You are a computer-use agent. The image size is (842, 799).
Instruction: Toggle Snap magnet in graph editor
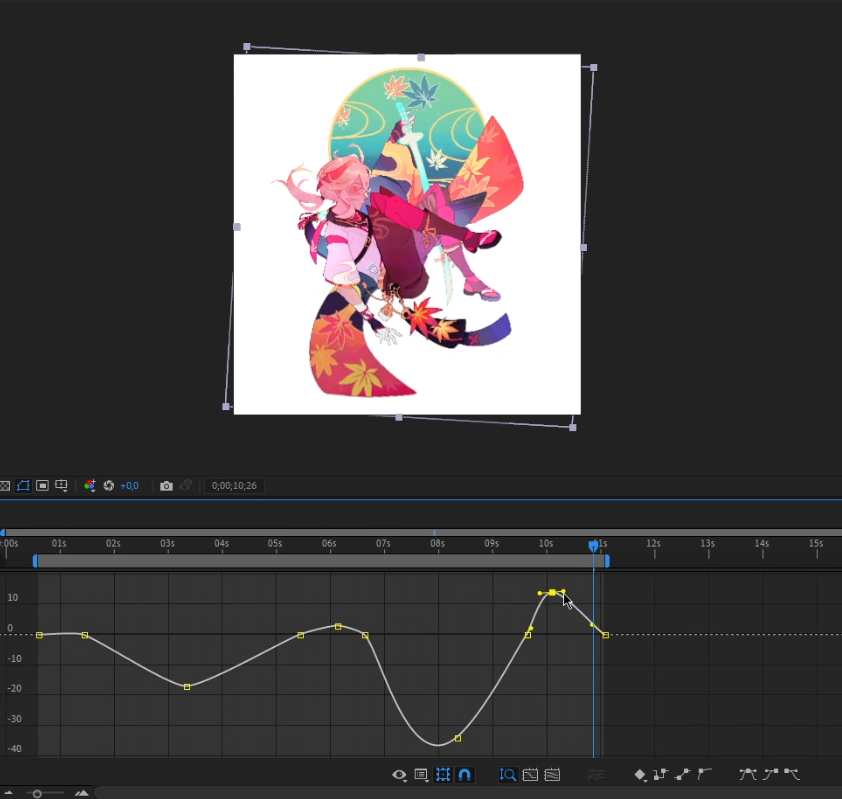click(464, 774)
